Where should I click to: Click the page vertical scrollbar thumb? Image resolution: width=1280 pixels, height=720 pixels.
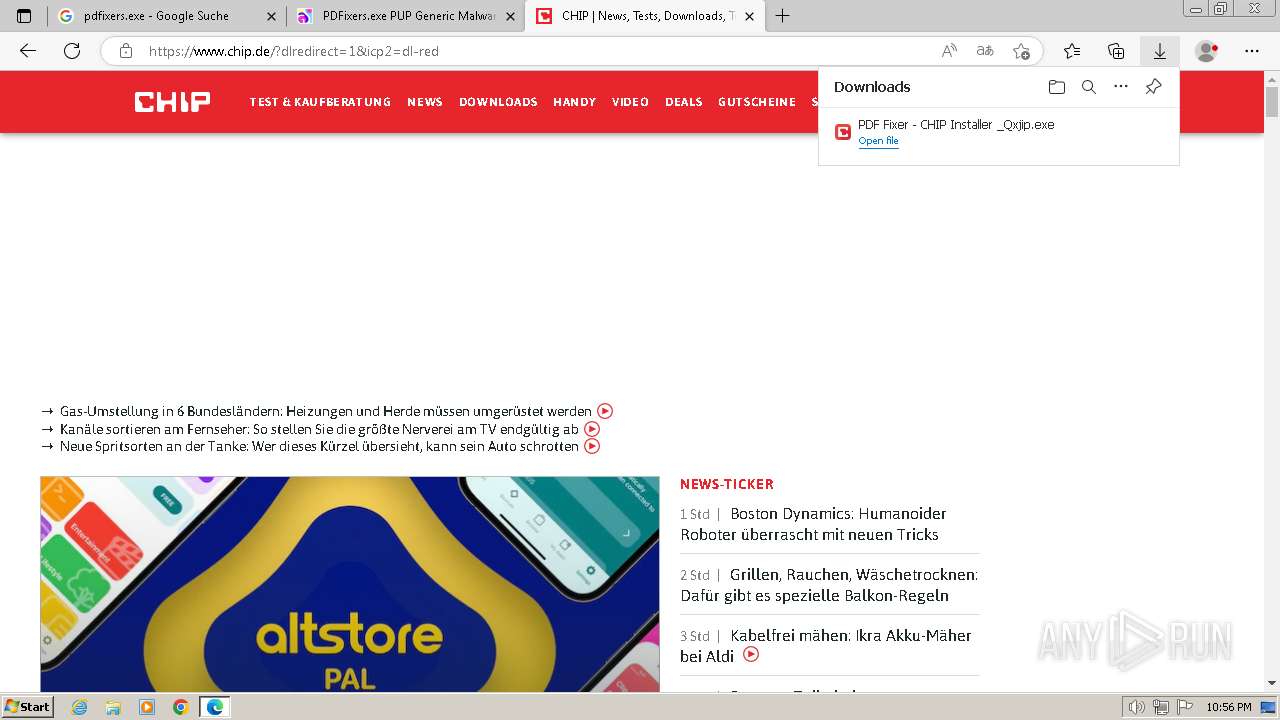click(x=1272, y=102)
